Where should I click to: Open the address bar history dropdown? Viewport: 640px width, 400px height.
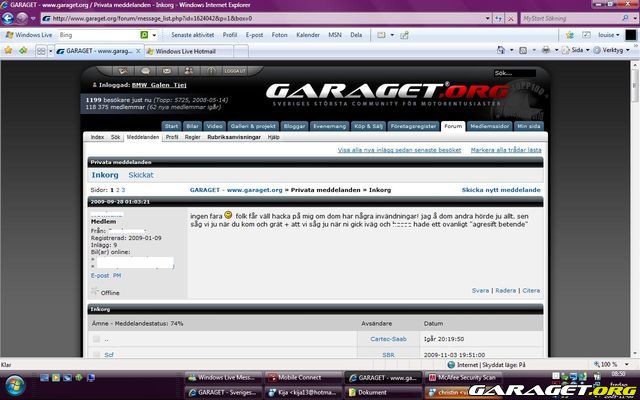487,18
